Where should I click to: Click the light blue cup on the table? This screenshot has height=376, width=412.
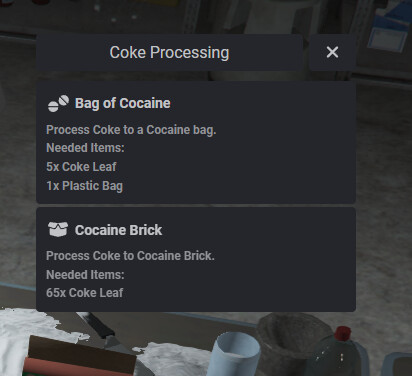pos(235,354)
